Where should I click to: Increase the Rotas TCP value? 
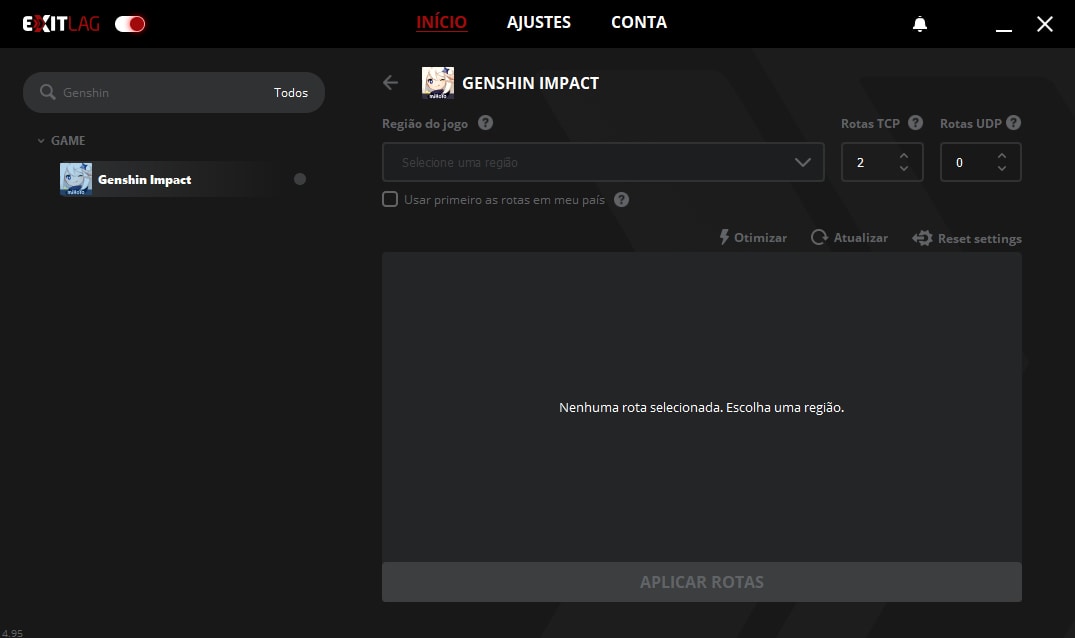click(x=904, y=155)
